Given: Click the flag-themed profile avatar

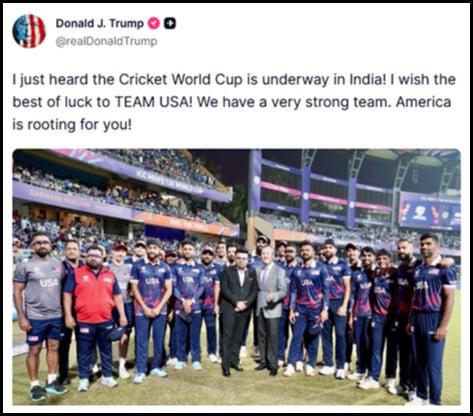Looking at the screenshot, I should pyautogui.click(x=29, y=31).
